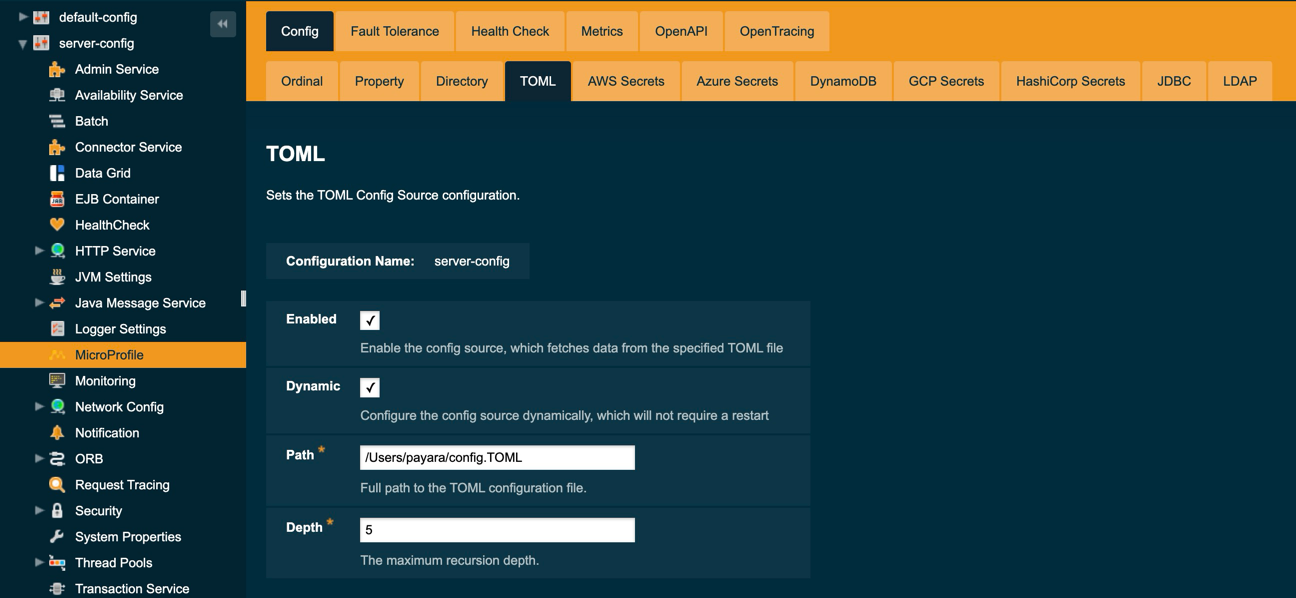Open the System Properties wrench icon

tap(58, 536)
